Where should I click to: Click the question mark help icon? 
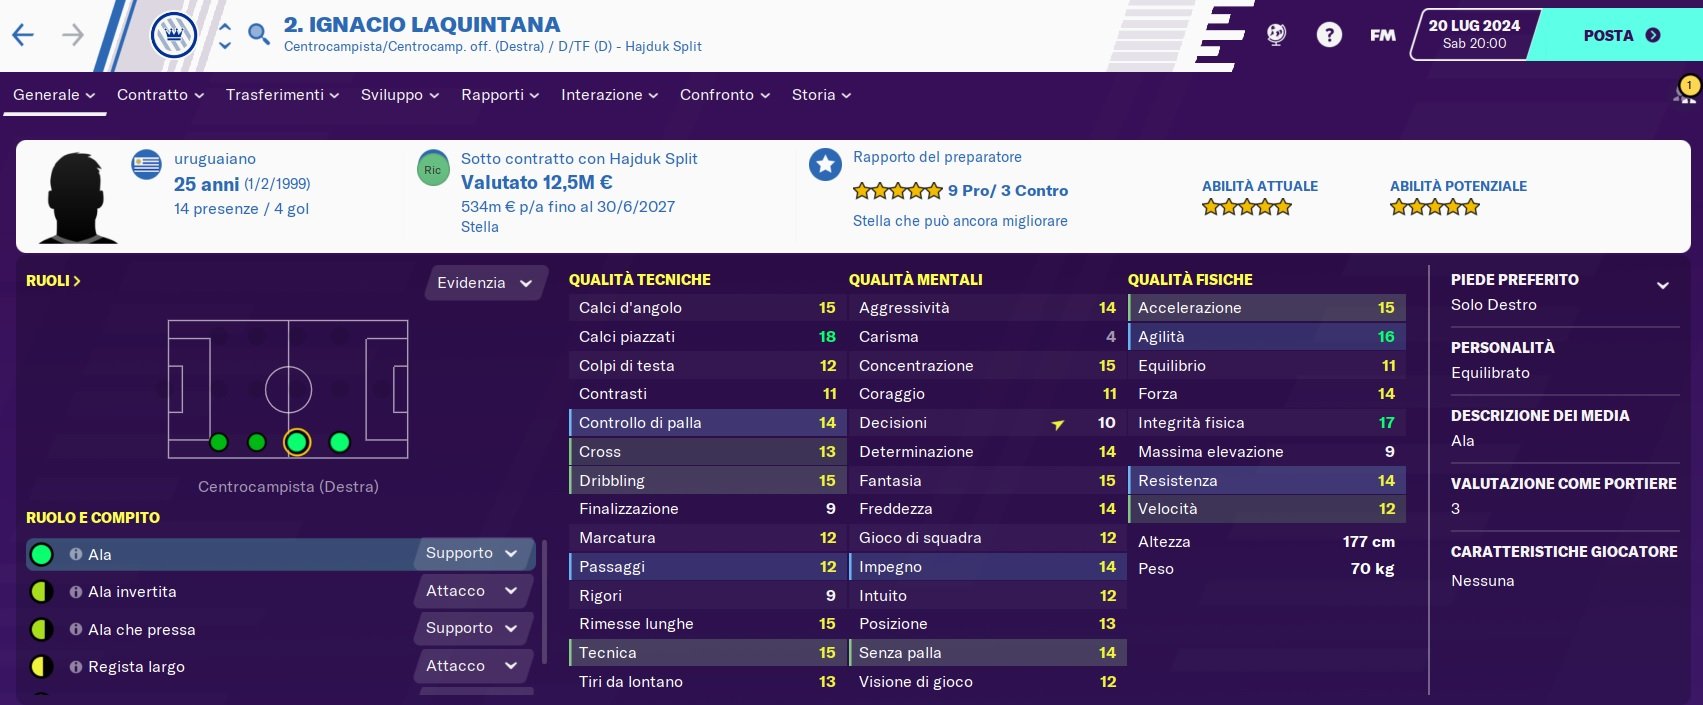(1329, 36)
